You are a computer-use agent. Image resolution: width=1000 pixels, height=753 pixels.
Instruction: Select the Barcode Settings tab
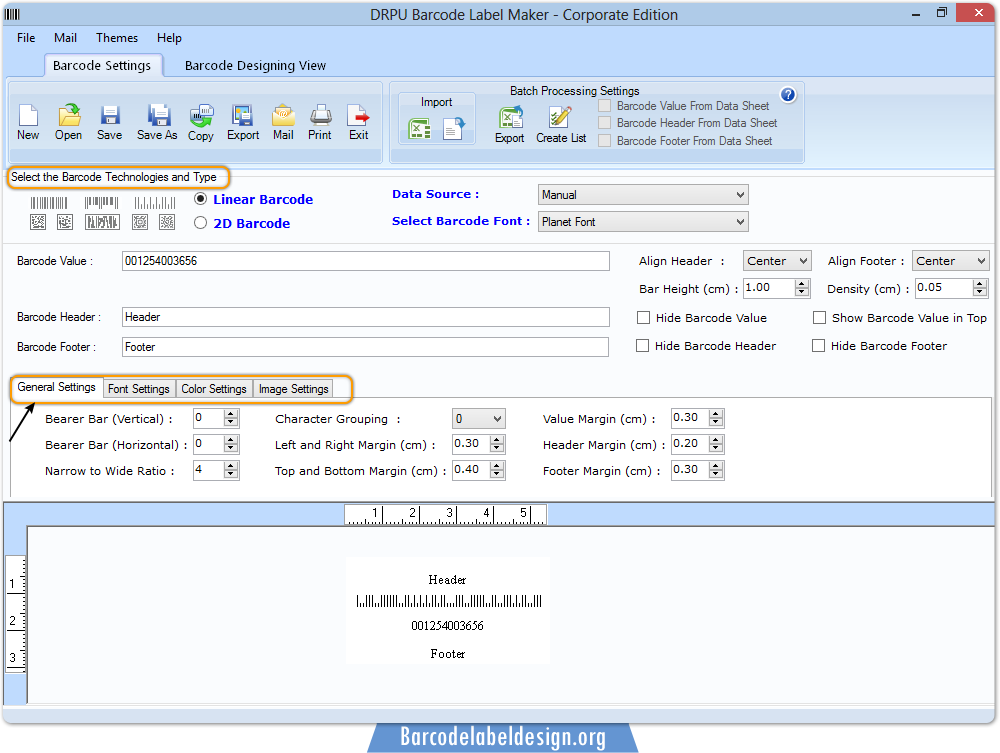tap(102, 66)
